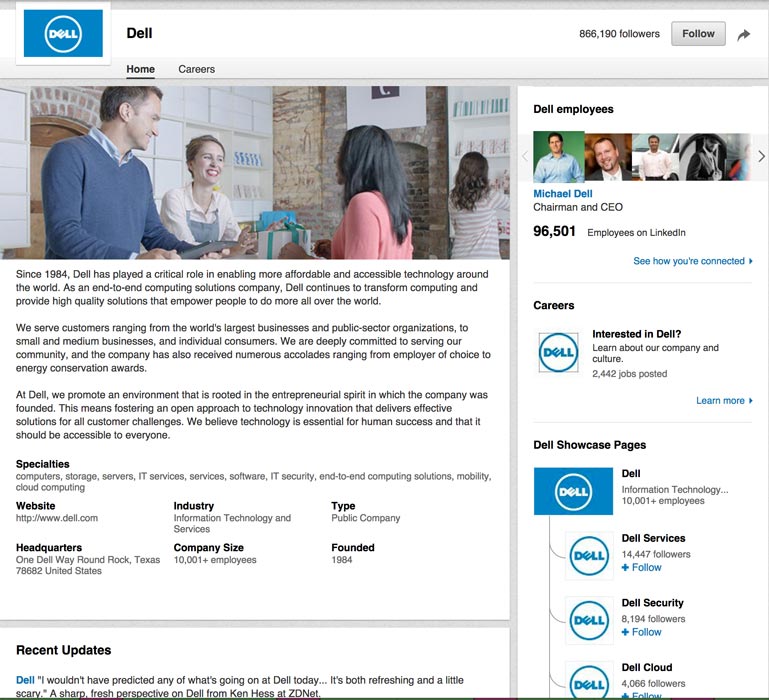
Task: Click the http://www.dell.com website text
Action: point(57,518)
